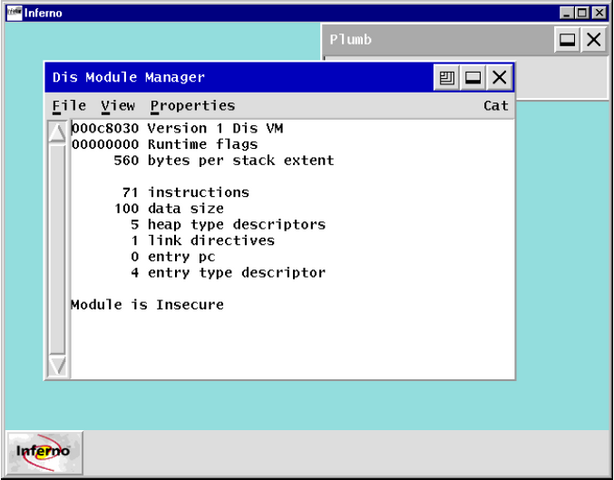Open the File menu
The width and height of the screenshot is (614, 480).
tap(69, 106)
